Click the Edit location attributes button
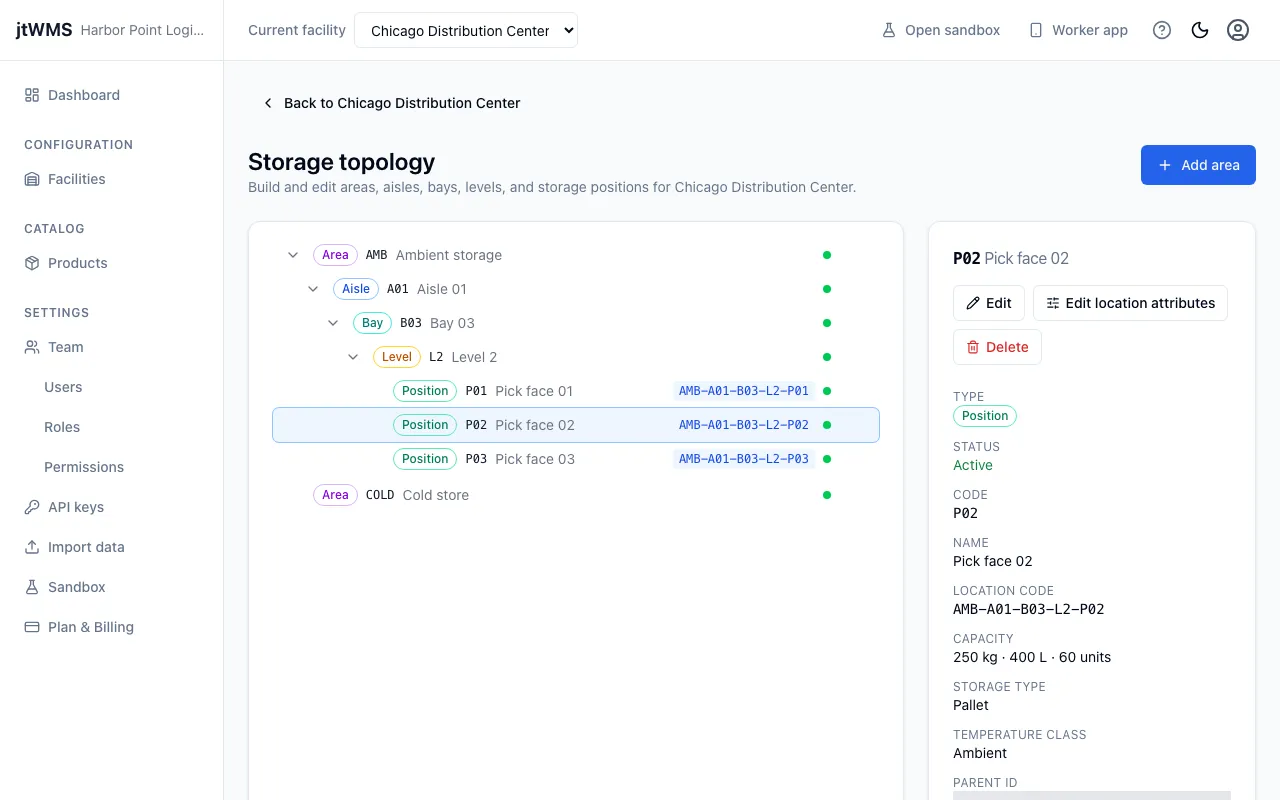 coord(1130,303)
